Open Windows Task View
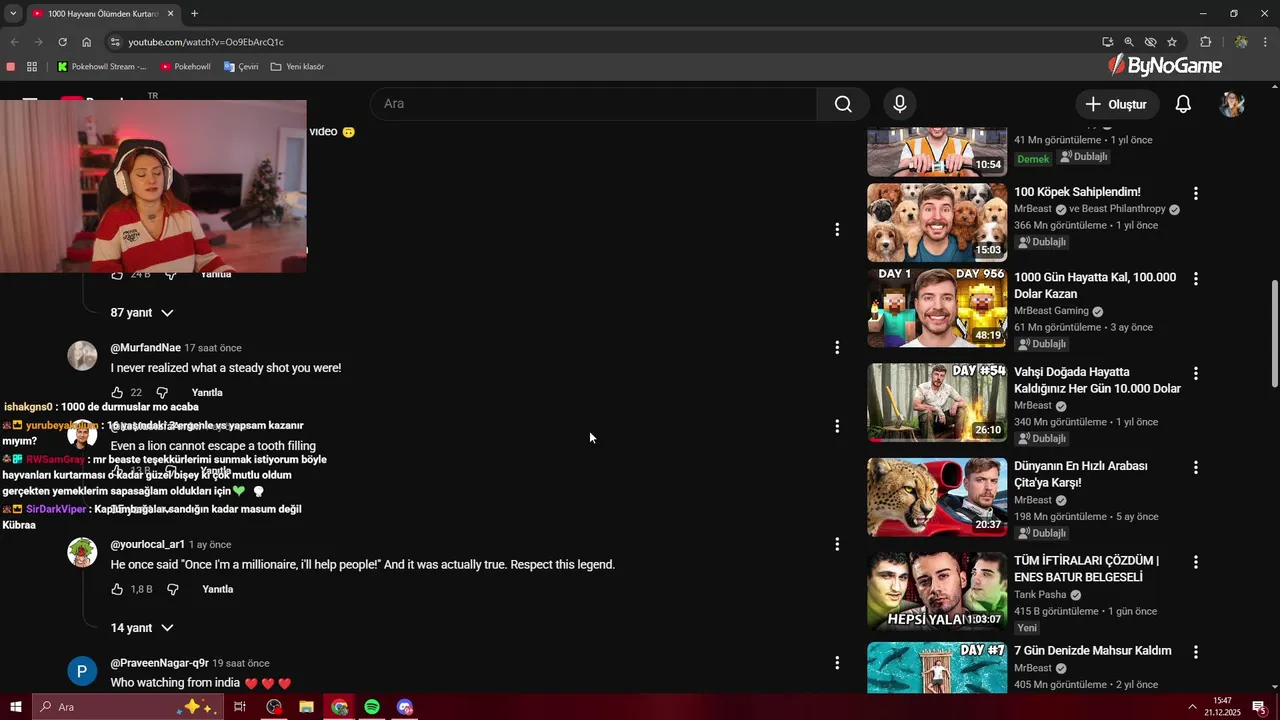The image size is (1280, 720). (240, 707)
